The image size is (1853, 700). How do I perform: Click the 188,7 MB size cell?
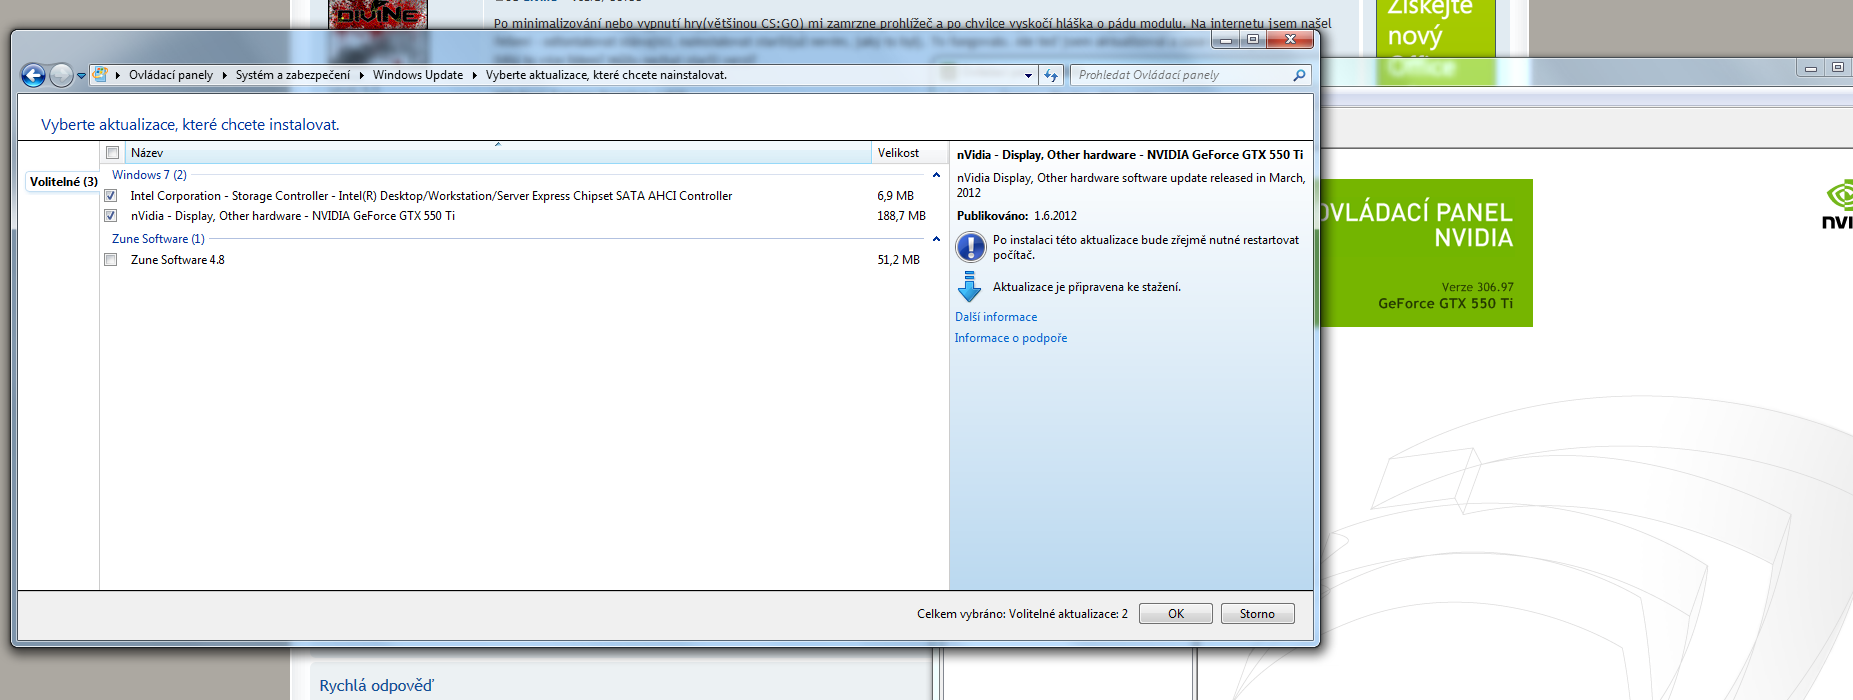pos(901,216)
